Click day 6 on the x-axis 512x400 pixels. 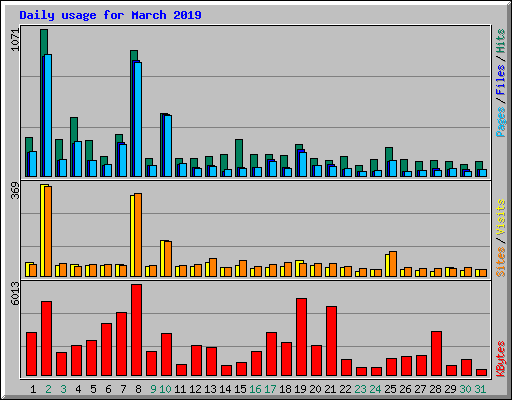pos(108,389)
